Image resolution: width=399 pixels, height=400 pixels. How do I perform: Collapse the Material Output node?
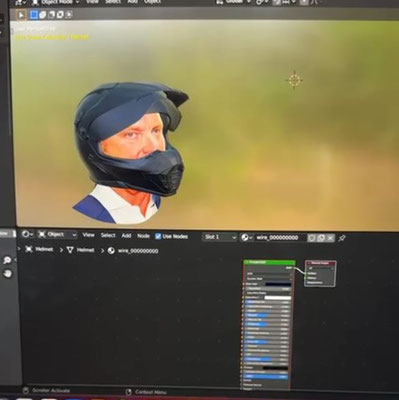[x=308, y=263]
